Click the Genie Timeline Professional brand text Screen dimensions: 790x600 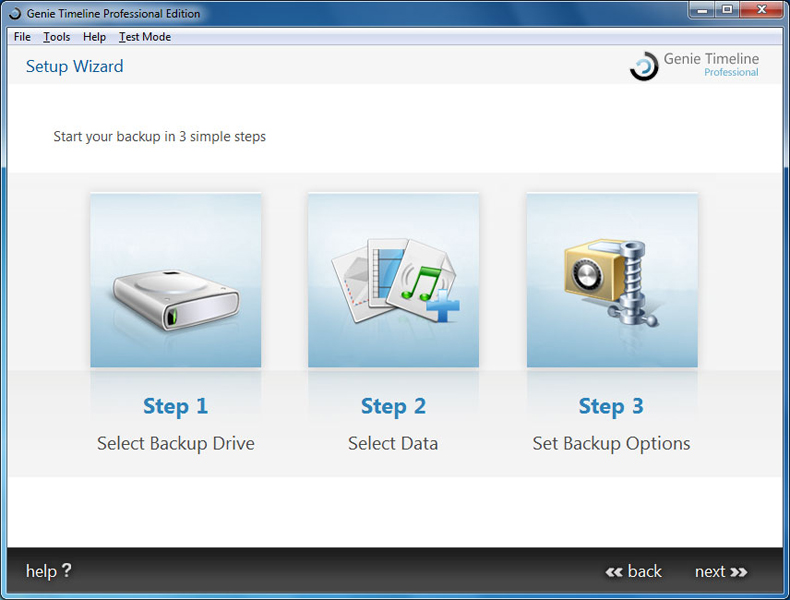click(711, 65)
